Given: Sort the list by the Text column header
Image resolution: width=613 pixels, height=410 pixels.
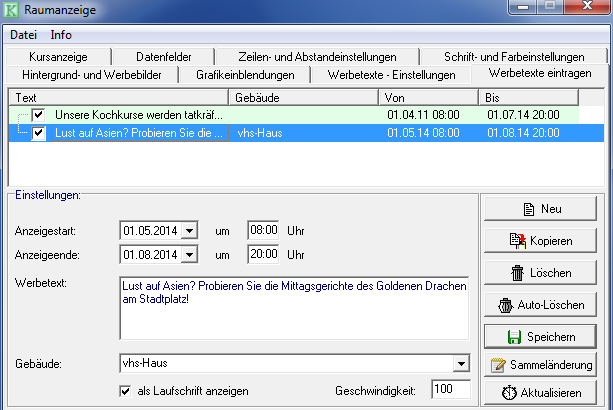Looking at the screenshot, I should click(x=118, y=97).
